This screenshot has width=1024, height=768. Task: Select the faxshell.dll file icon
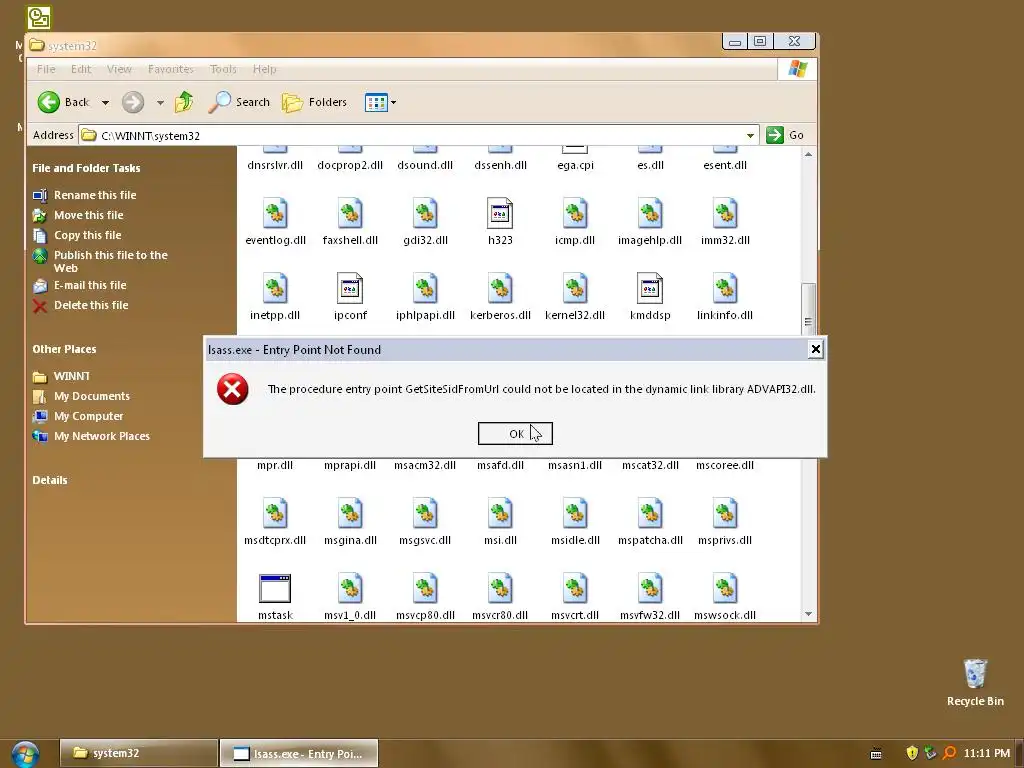(350, 213)
